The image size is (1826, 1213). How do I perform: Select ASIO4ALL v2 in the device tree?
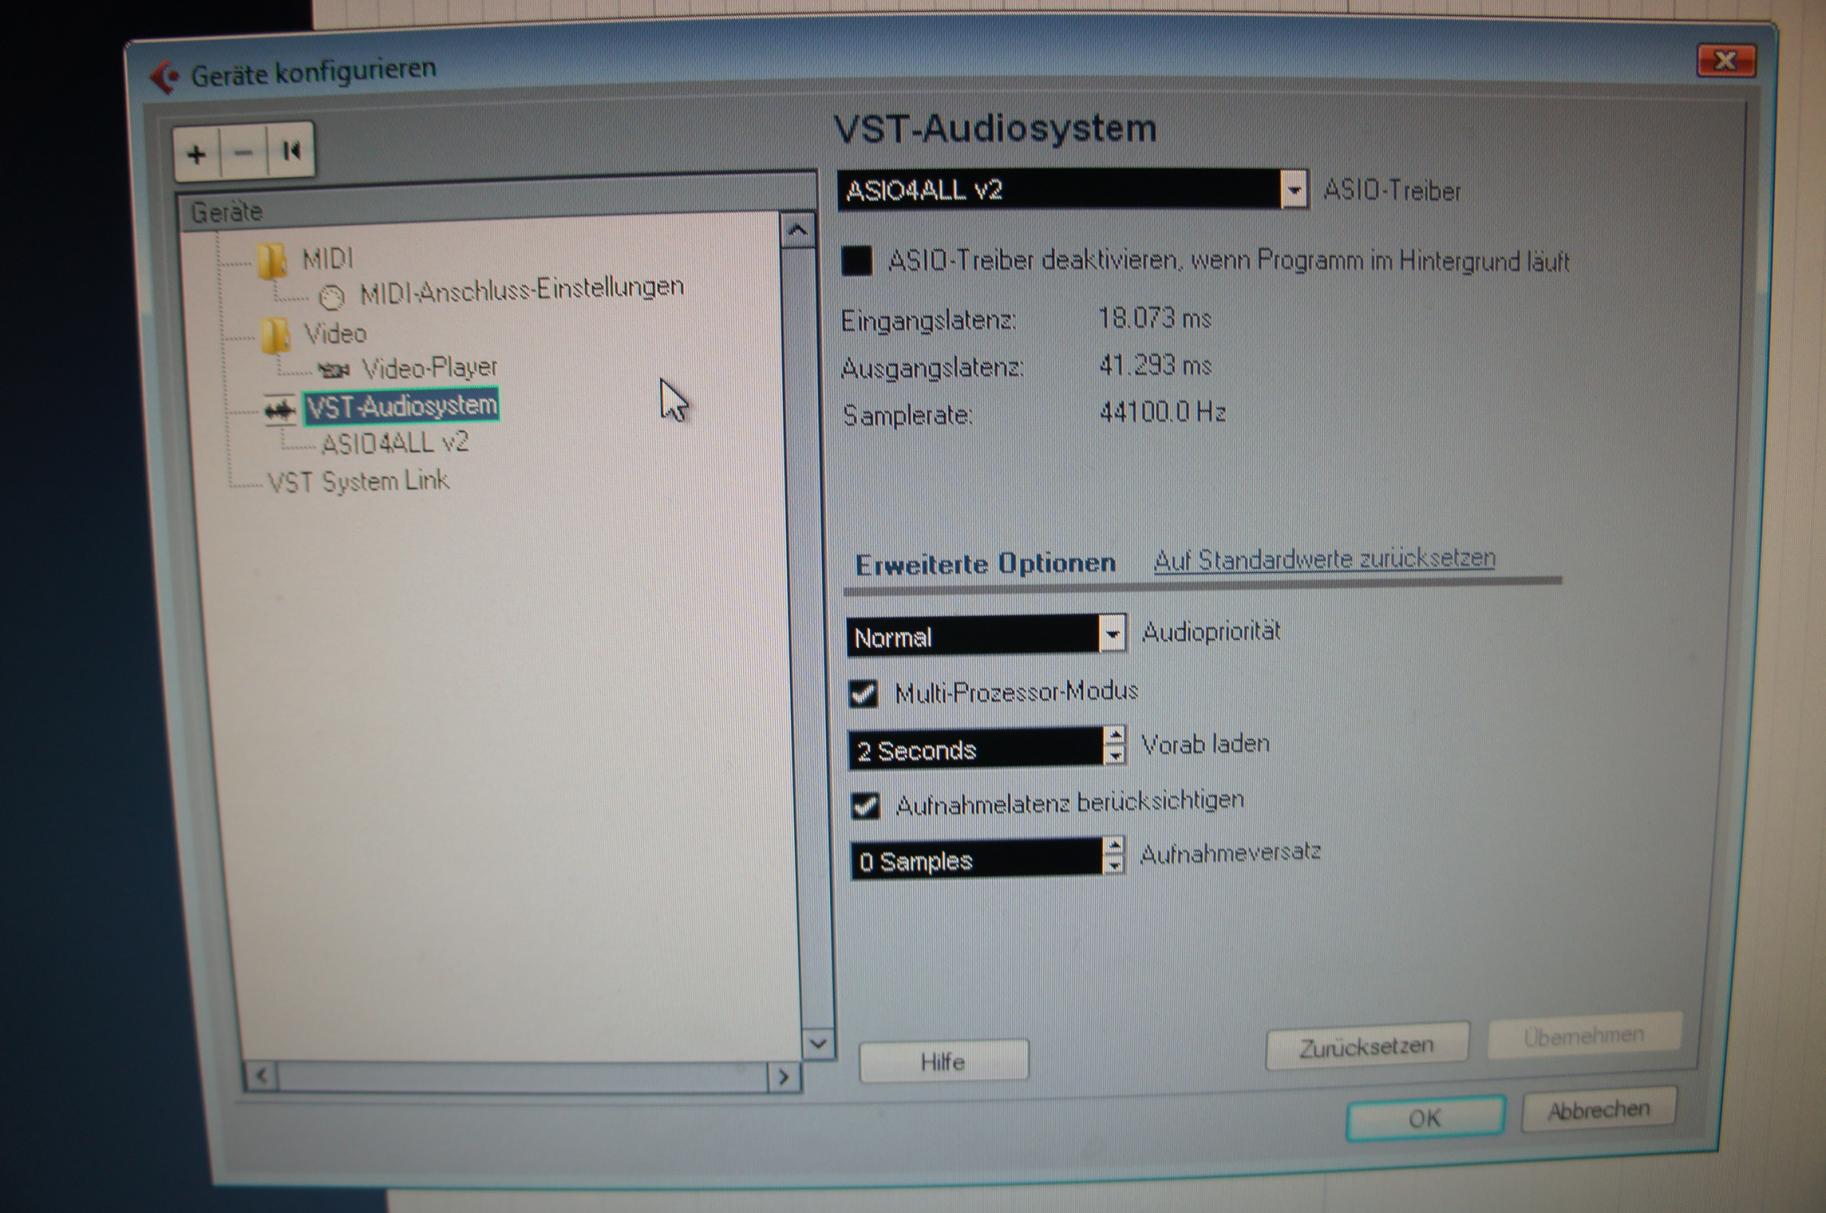point(395,443)
